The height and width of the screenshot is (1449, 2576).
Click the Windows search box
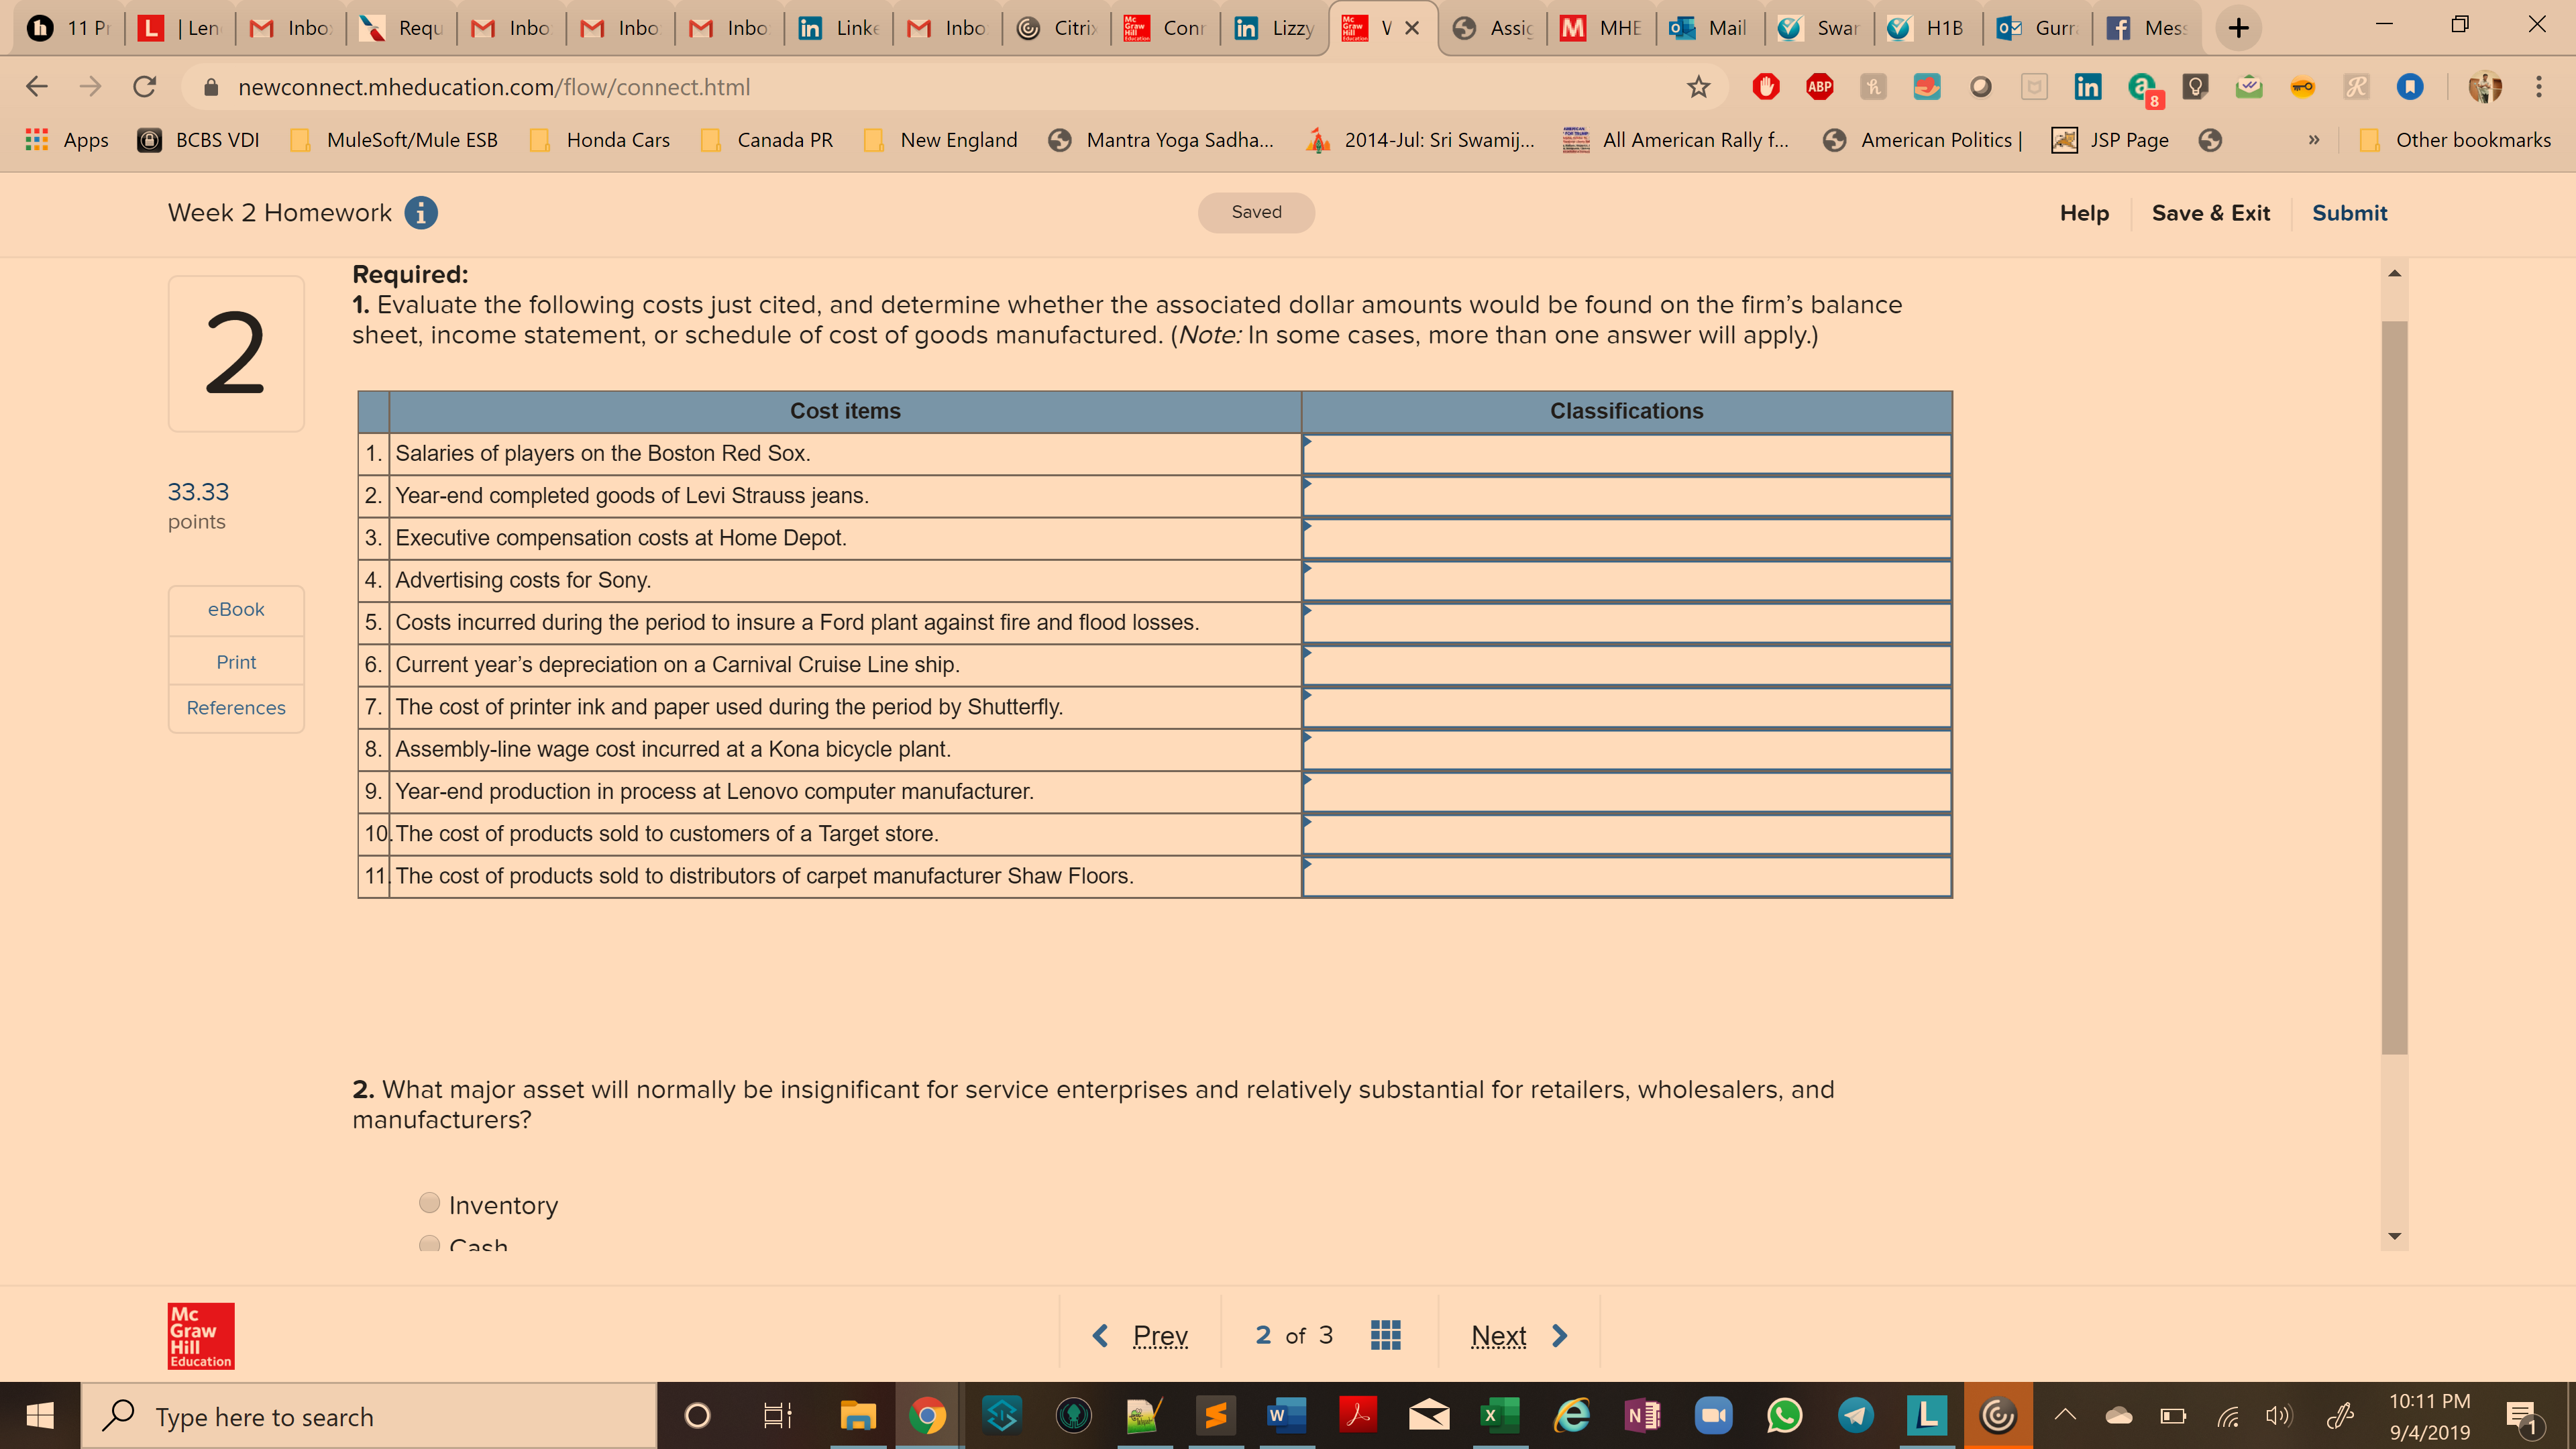click(x=368, y=1416)
